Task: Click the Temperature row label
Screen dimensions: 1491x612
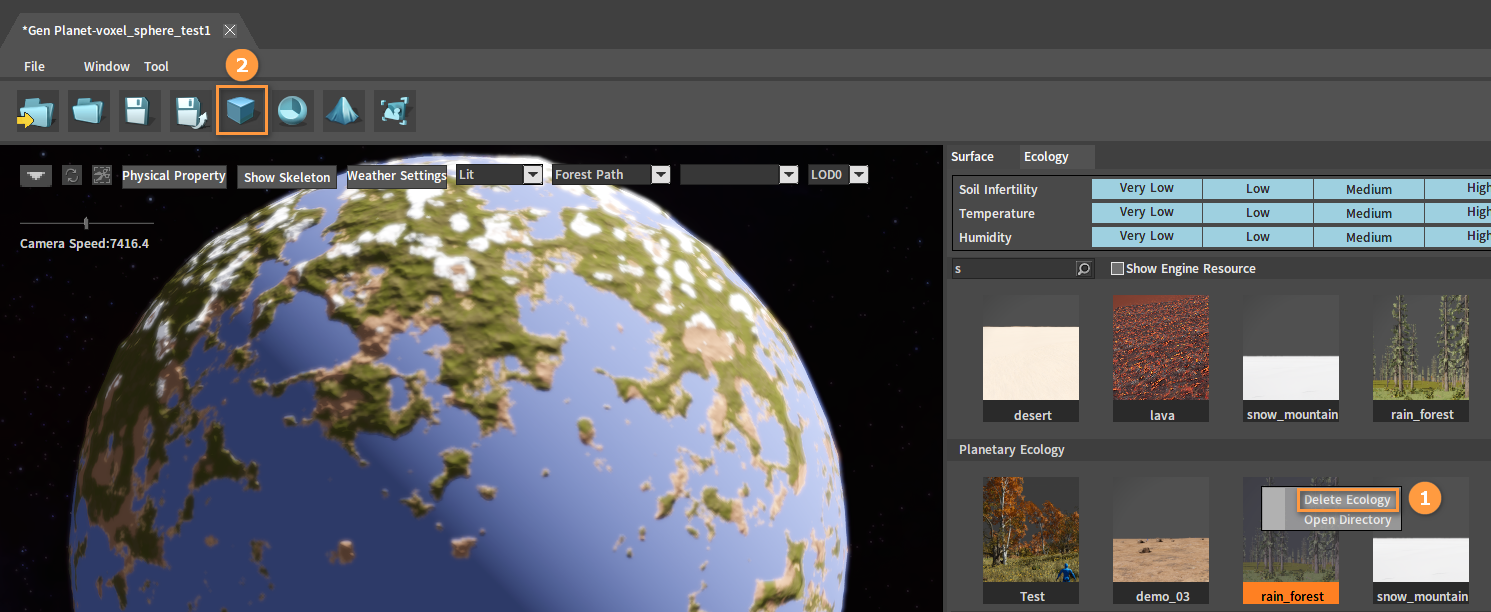Action: 997,213
